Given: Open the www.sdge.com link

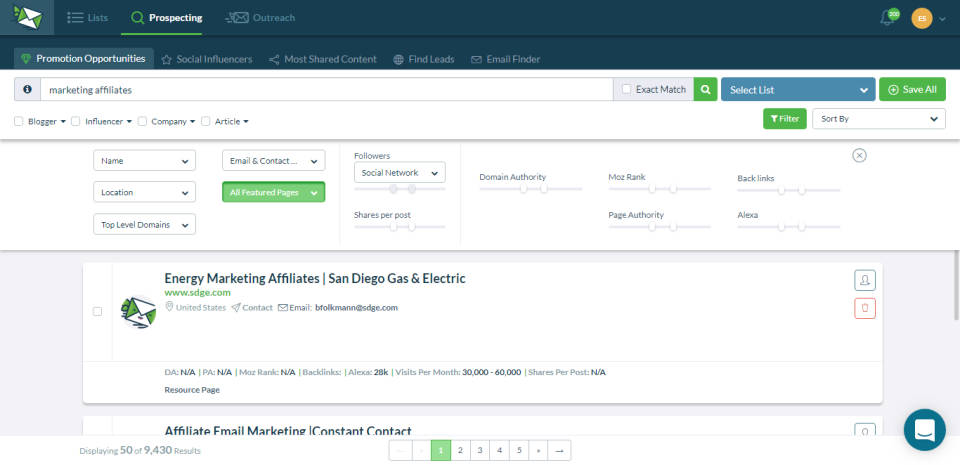Looking at the screenshot, I should 197,293.
